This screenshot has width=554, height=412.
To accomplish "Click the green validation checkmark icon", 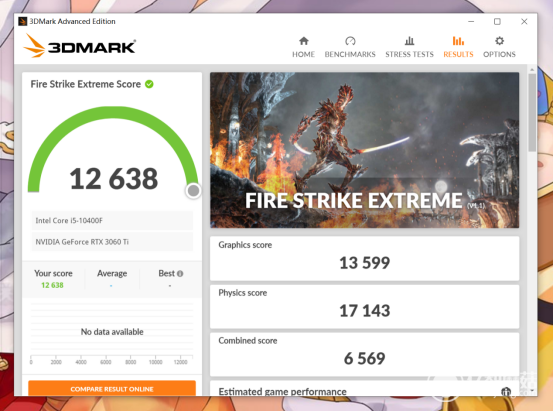I will [x=149, y=84].
